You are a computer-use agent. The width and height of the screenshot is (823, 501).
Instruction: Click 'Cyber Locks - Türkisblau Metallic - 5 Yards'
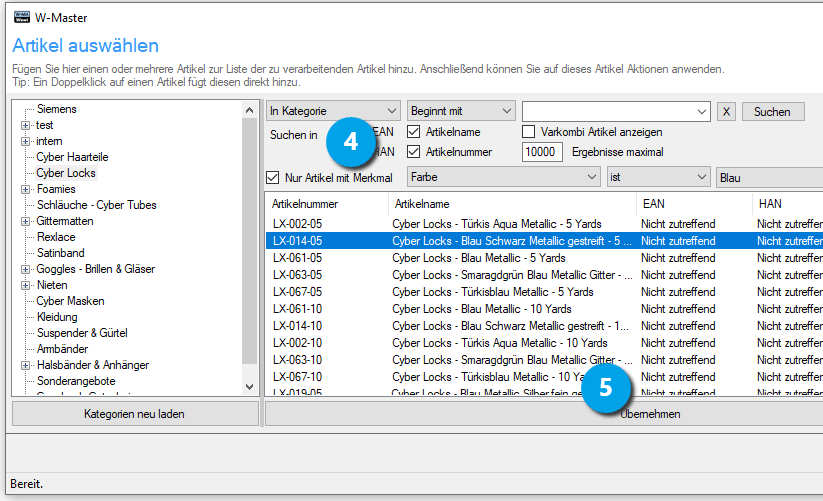(493, 292)
